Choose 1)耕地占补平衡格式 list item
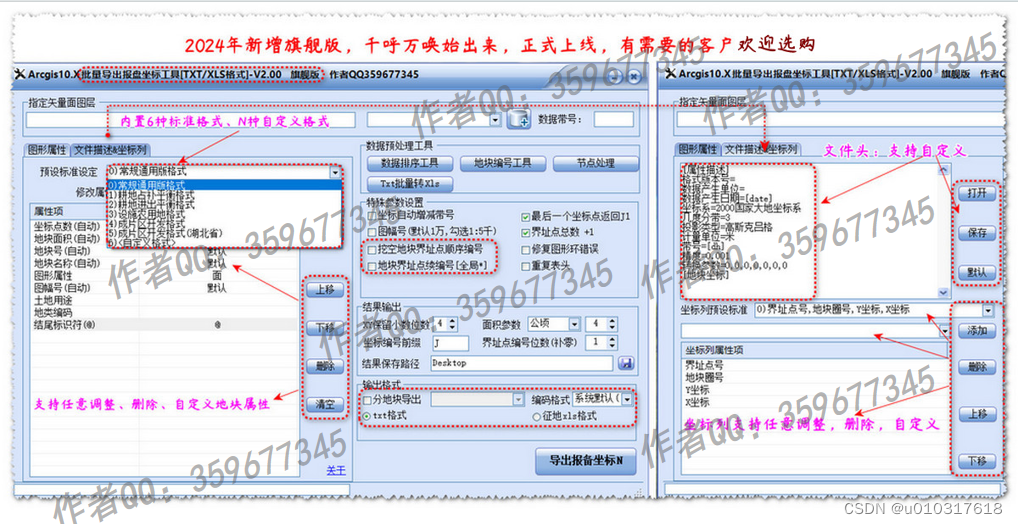The width and height of the screenshot is (1018, 524). [x=225, y=195]
